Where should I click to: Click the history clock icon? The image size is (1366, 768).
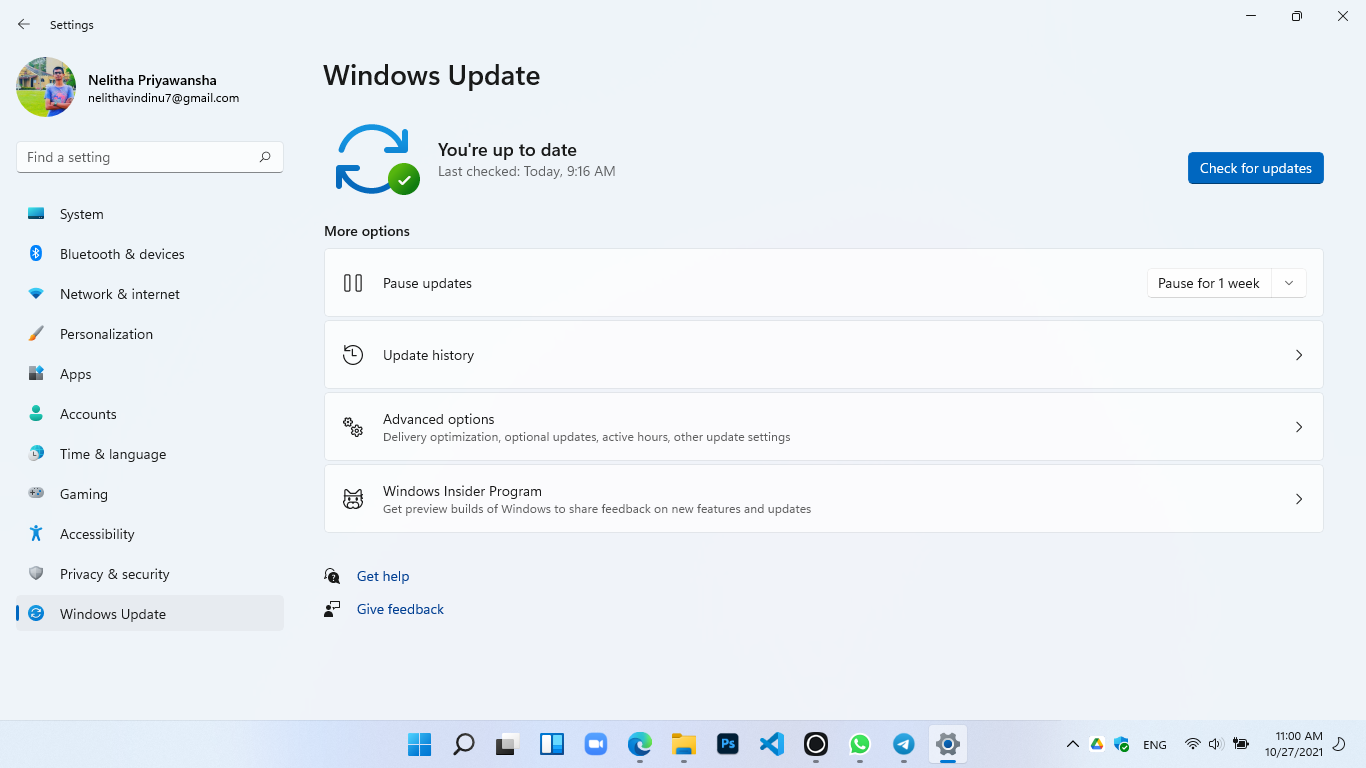click(353, 355)
